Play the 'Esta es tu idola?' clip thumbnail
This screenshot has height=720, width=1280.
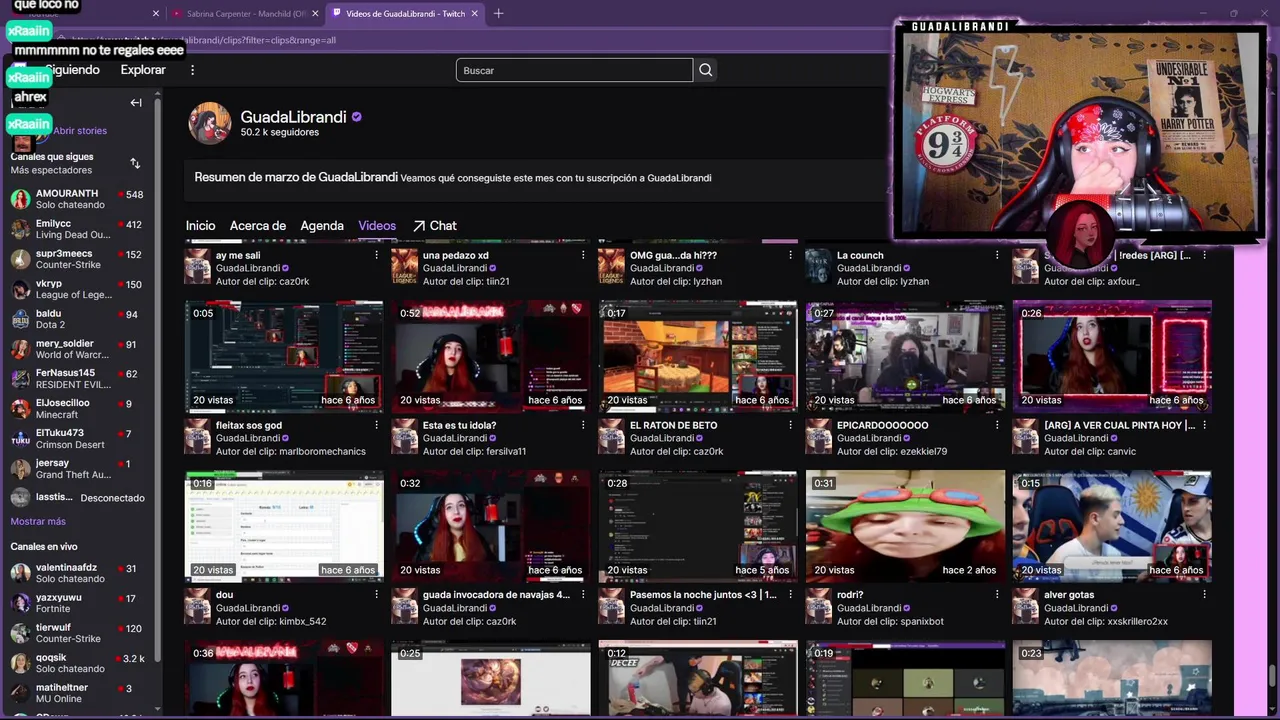491,356
